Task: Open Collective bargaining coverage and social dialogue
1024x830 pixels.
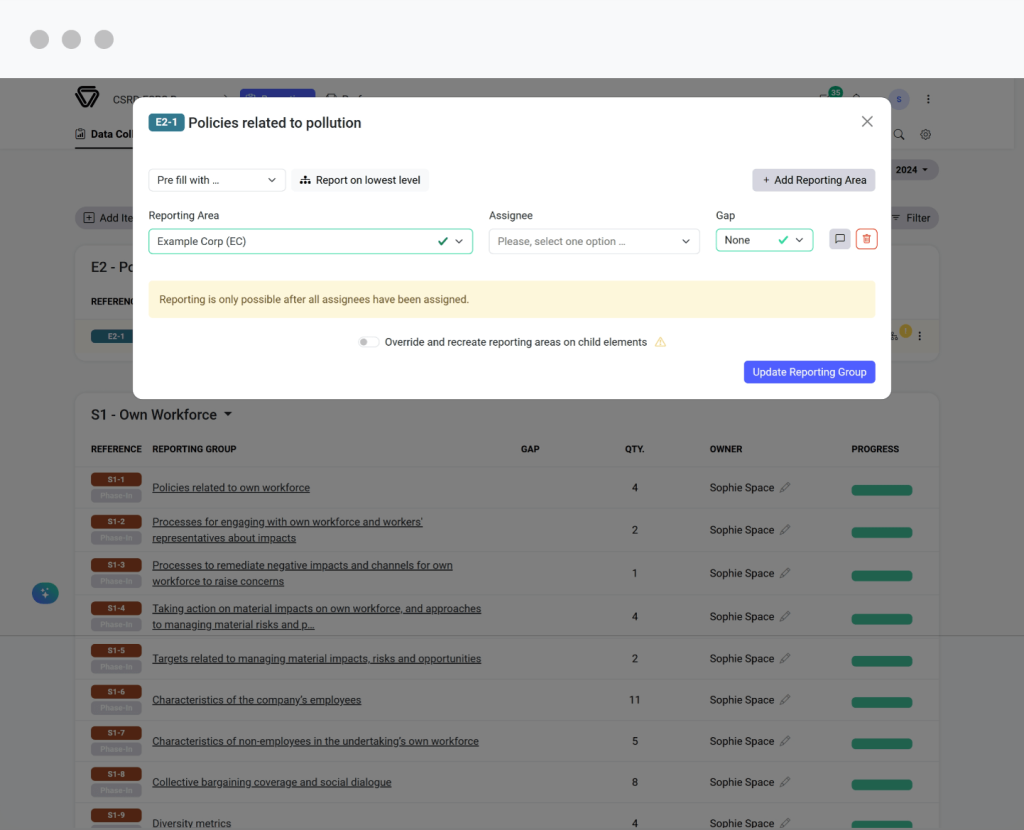Action: tap(271, 782)
